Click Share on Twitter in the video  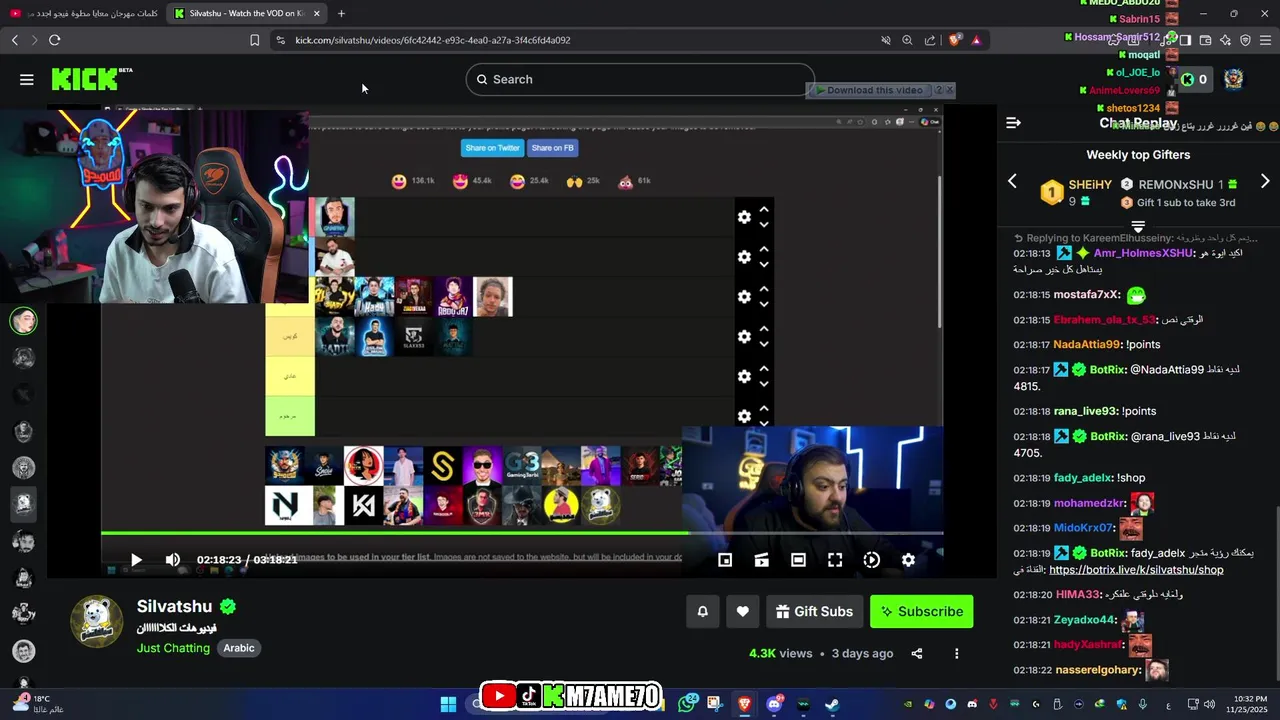pos(492,148)
